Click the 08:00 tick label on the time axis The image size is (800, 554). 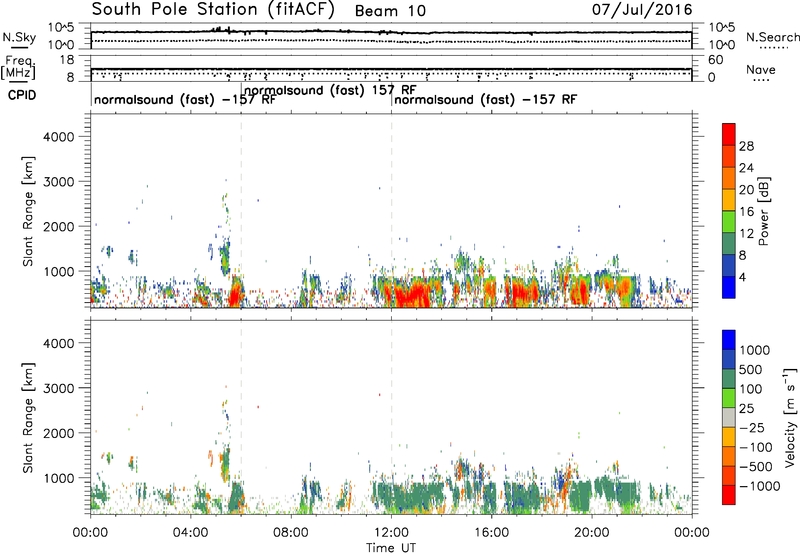[x=291, y=533]
